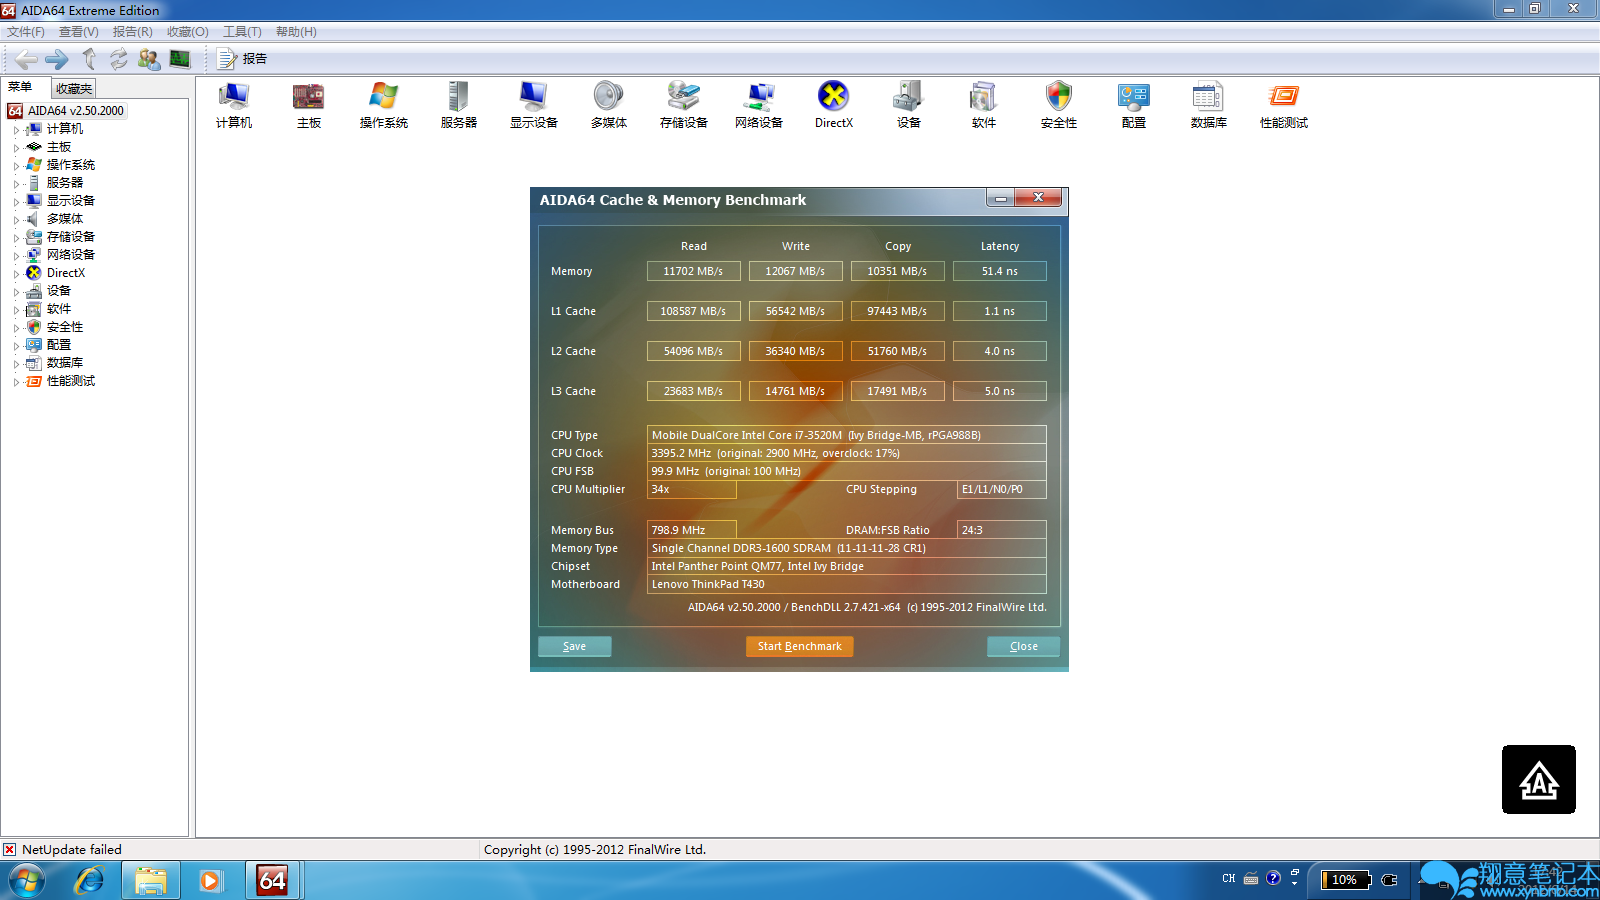Expand the 多媒体 tree node

click(x=16, y=219)
